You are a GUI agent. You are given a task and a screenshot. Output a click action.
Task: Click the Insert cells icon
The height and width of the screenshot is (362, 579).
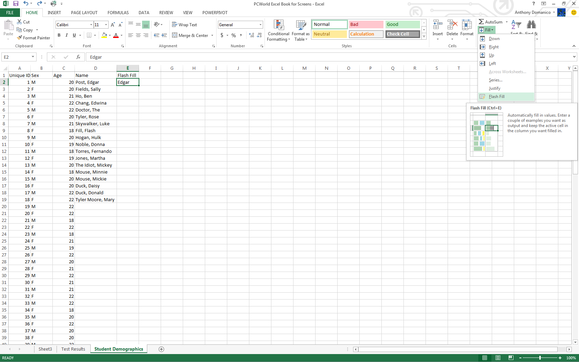(x=438, y=25)
